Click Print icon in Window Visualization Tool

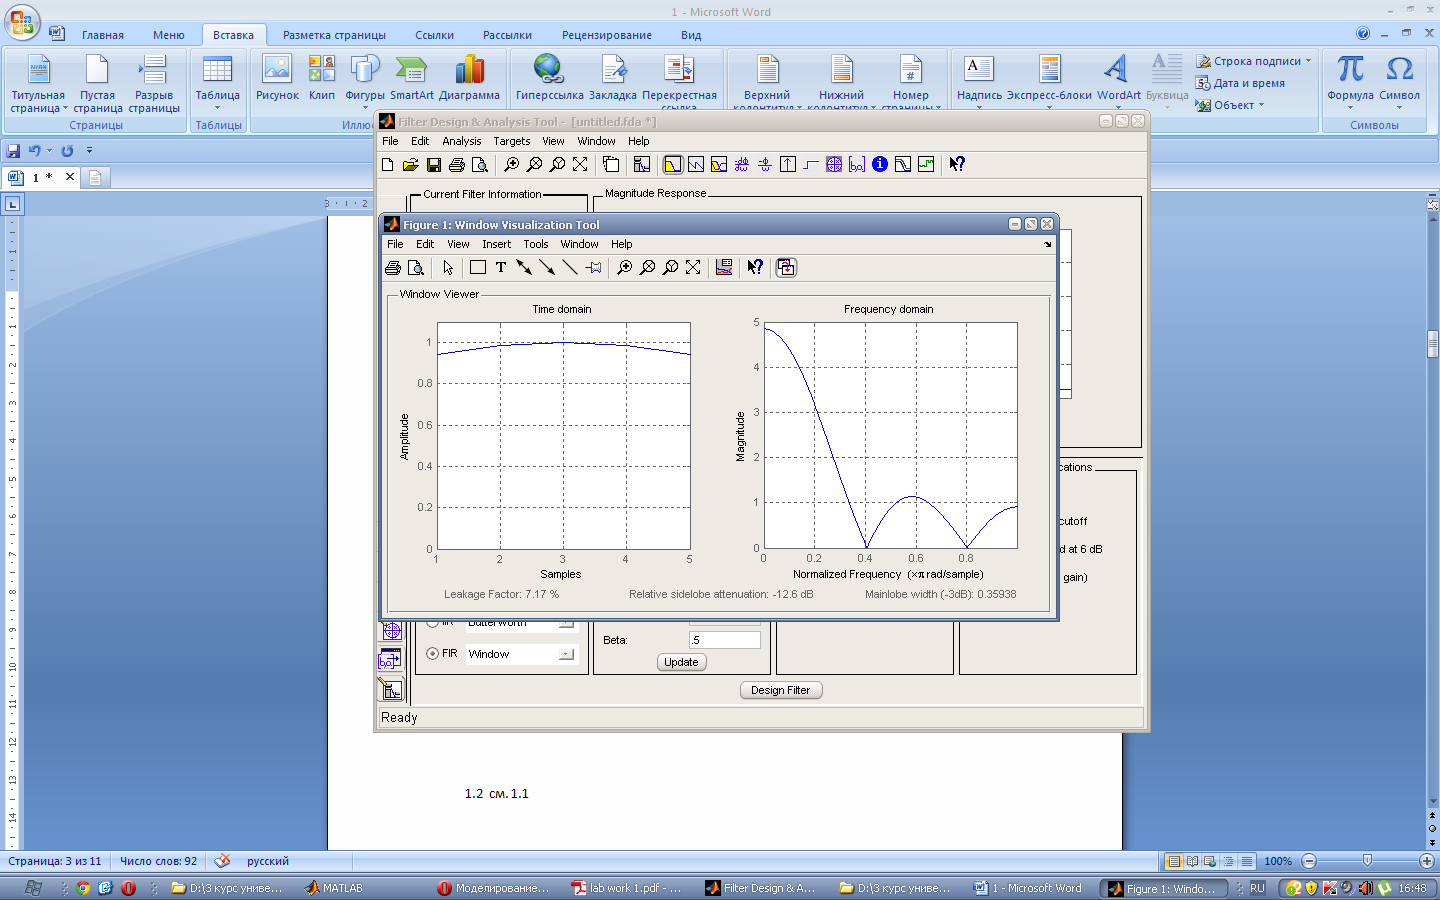click(x=393, y=268)
